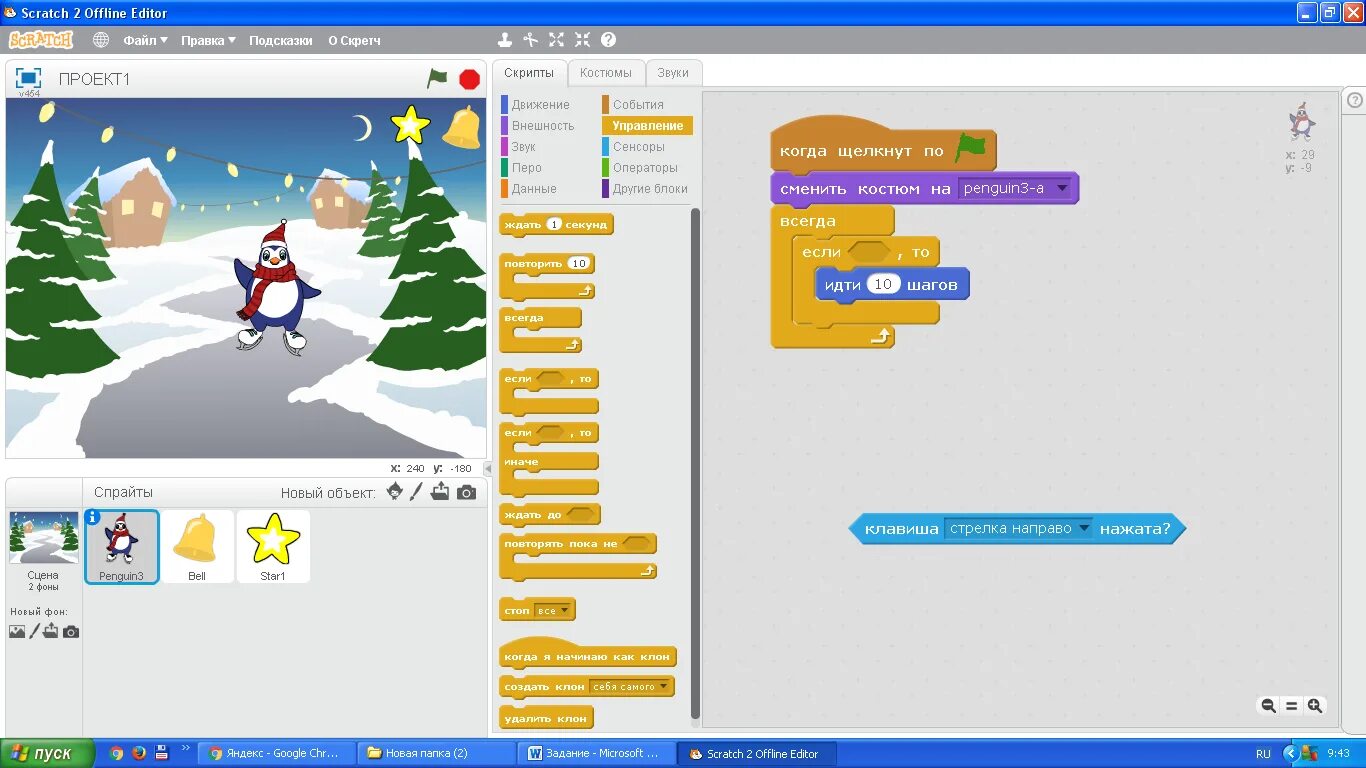The width and height of the screenshot is (1366, 768).
Task: Create new sprite from camera icon
Action: (466, 492)
